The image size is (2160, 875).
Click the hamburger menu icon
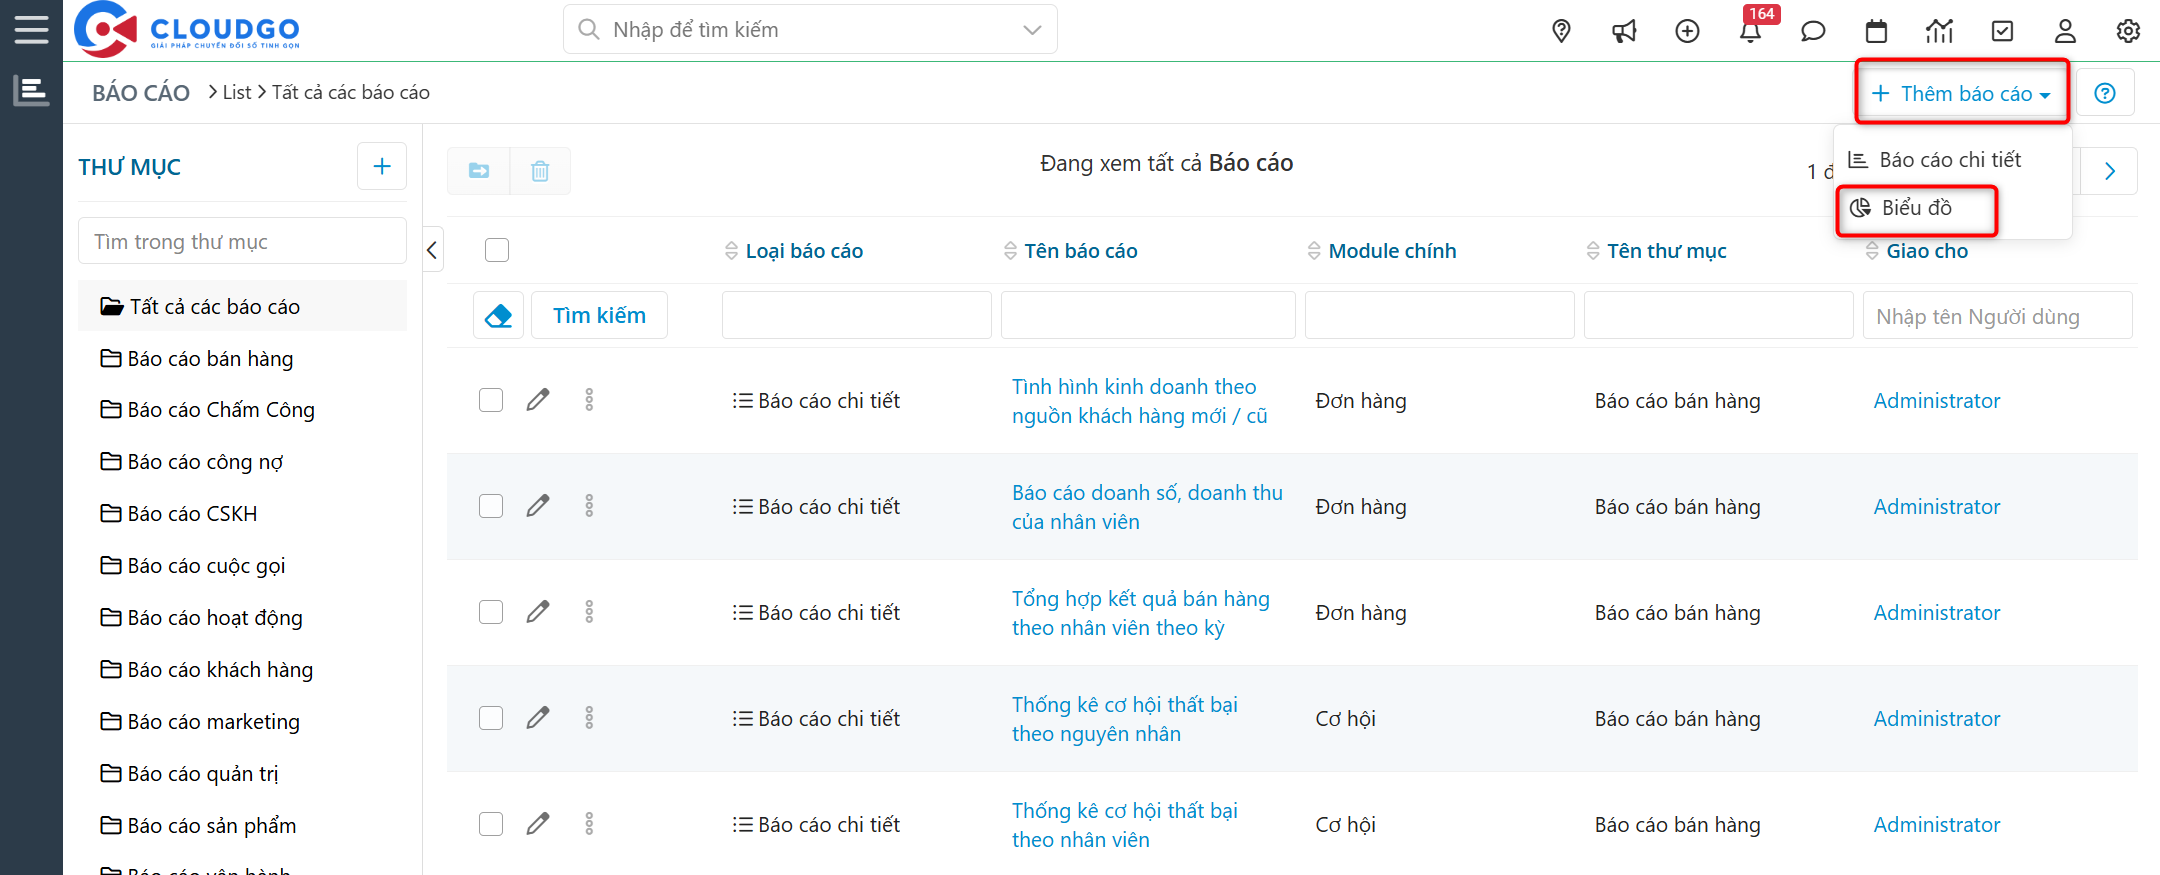(x=31, y=30)
